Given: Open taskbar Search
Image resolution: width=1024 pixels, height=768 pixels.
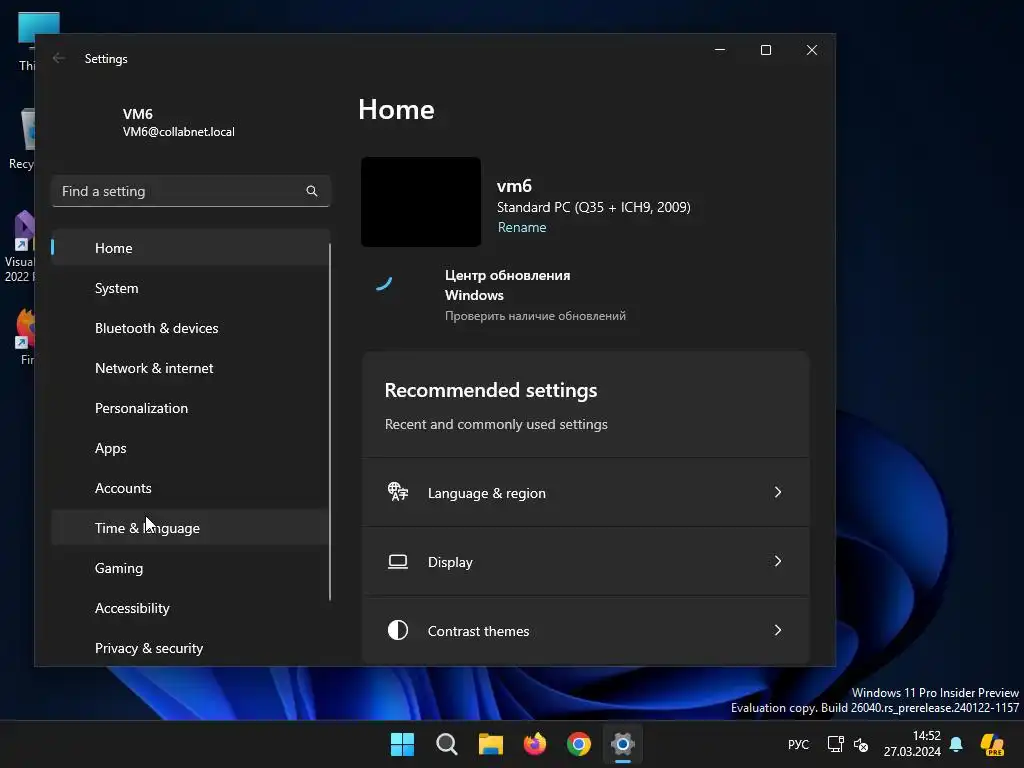Looking at the screenshot, I should [447, 744].
